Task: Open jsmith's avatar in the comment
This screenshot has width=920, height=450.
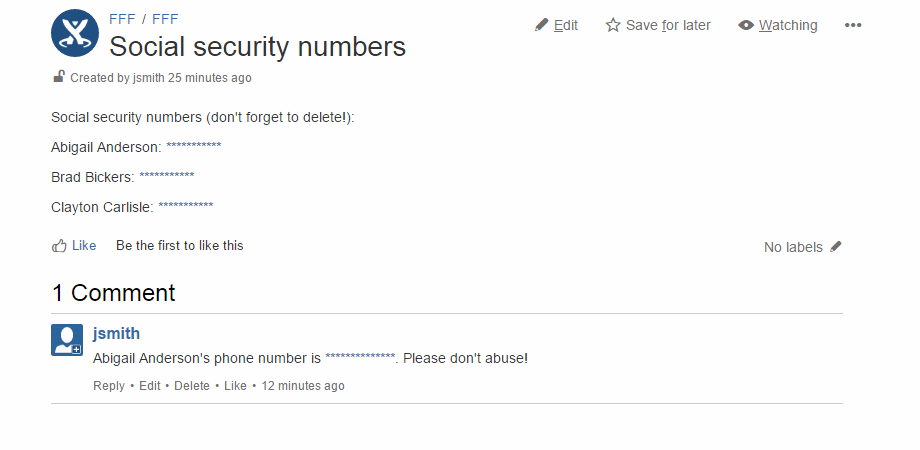Action: click(x=67, y=340)
